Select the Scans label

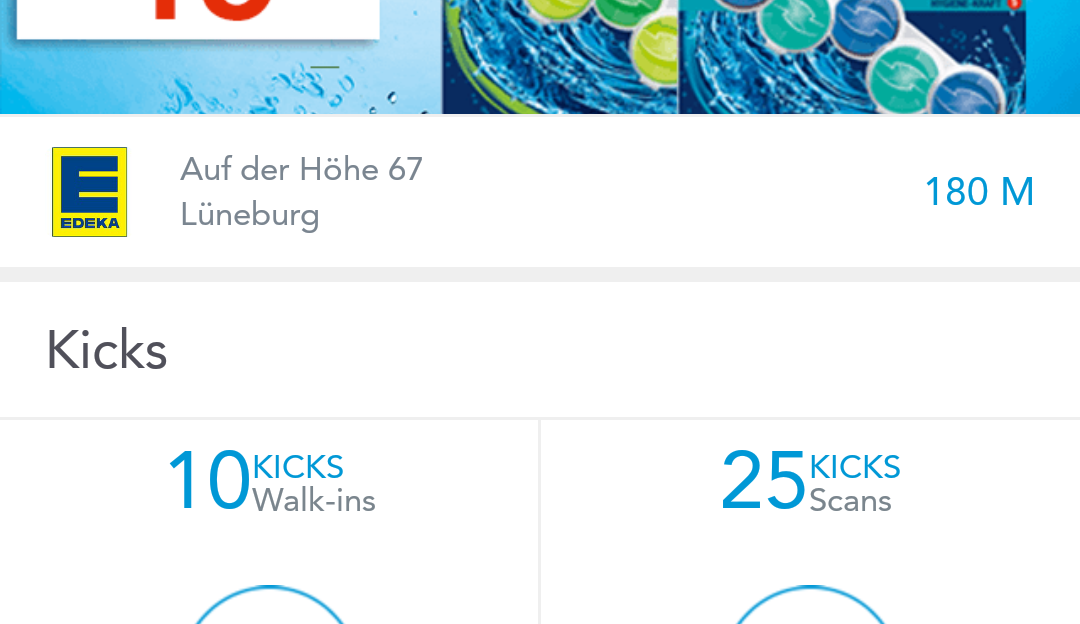point(851,501)
